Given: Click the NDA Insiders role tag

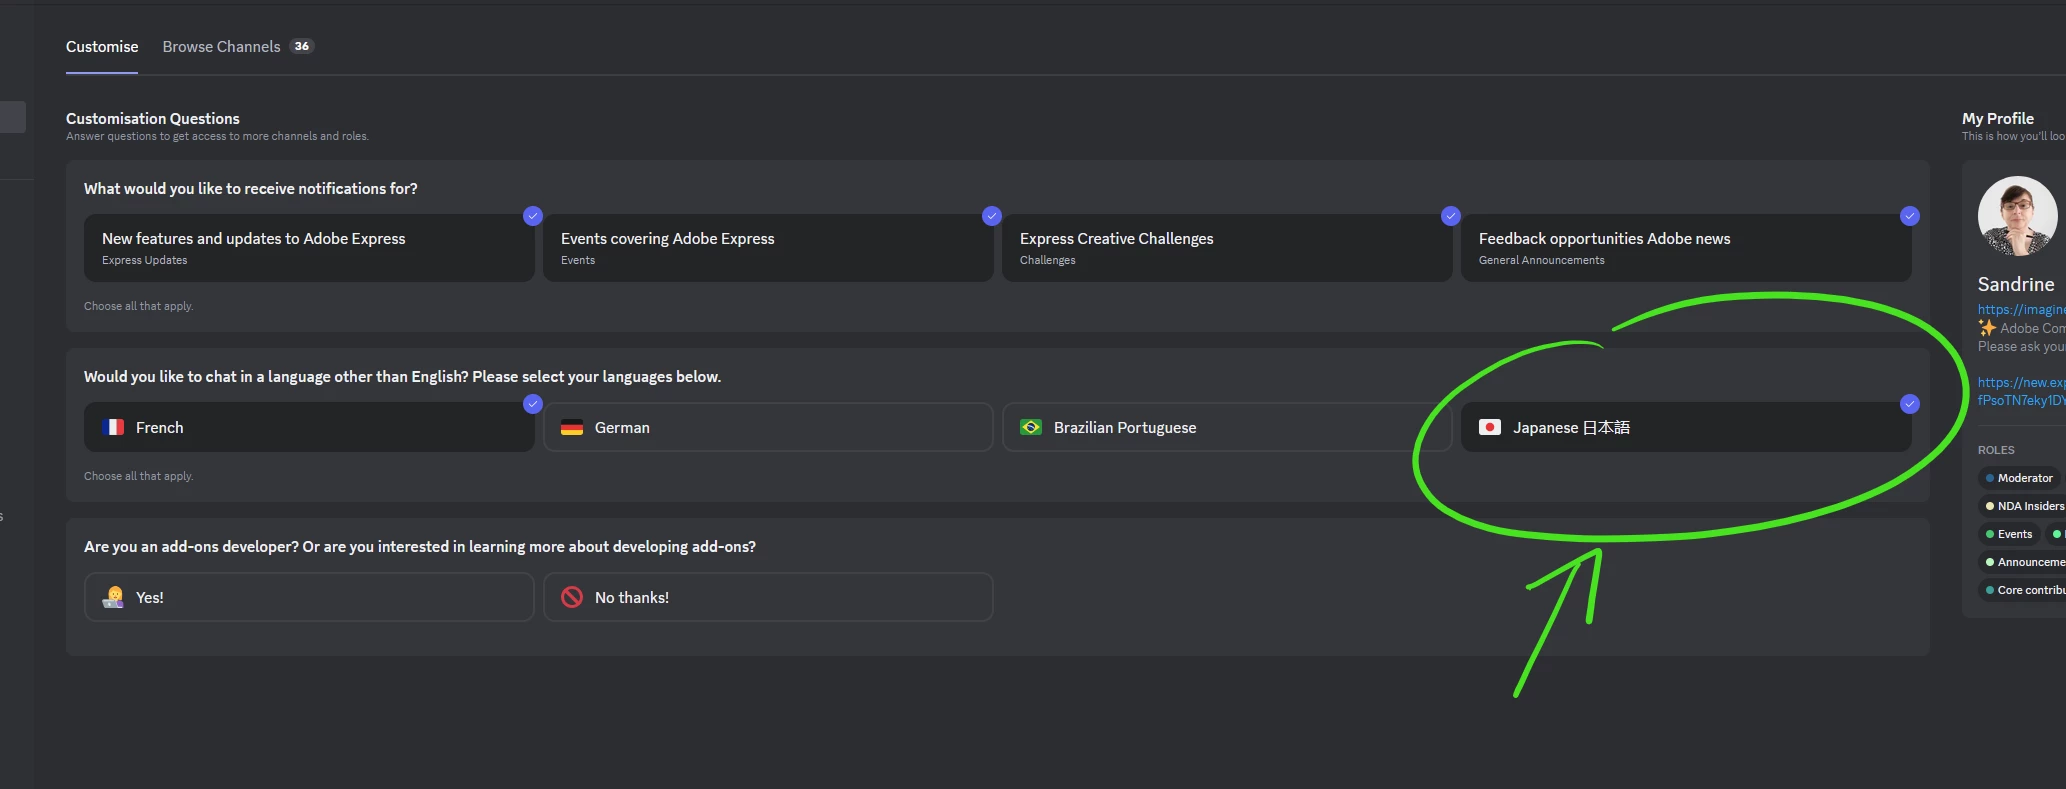Looking at the screenshot, I should coord(2024,506).
